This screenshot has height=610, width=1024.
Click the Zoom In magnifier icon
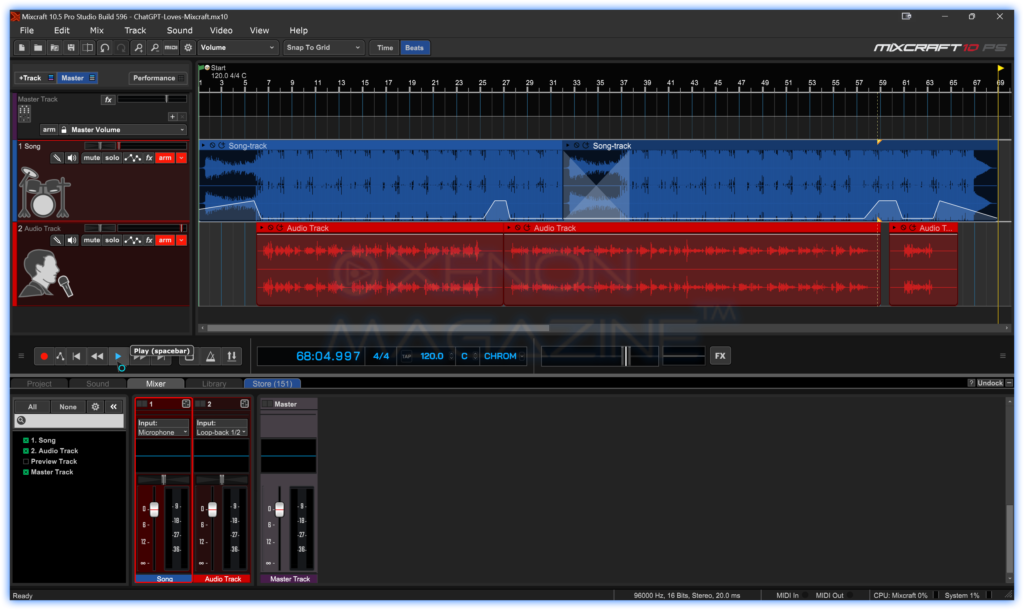point(138,48)
